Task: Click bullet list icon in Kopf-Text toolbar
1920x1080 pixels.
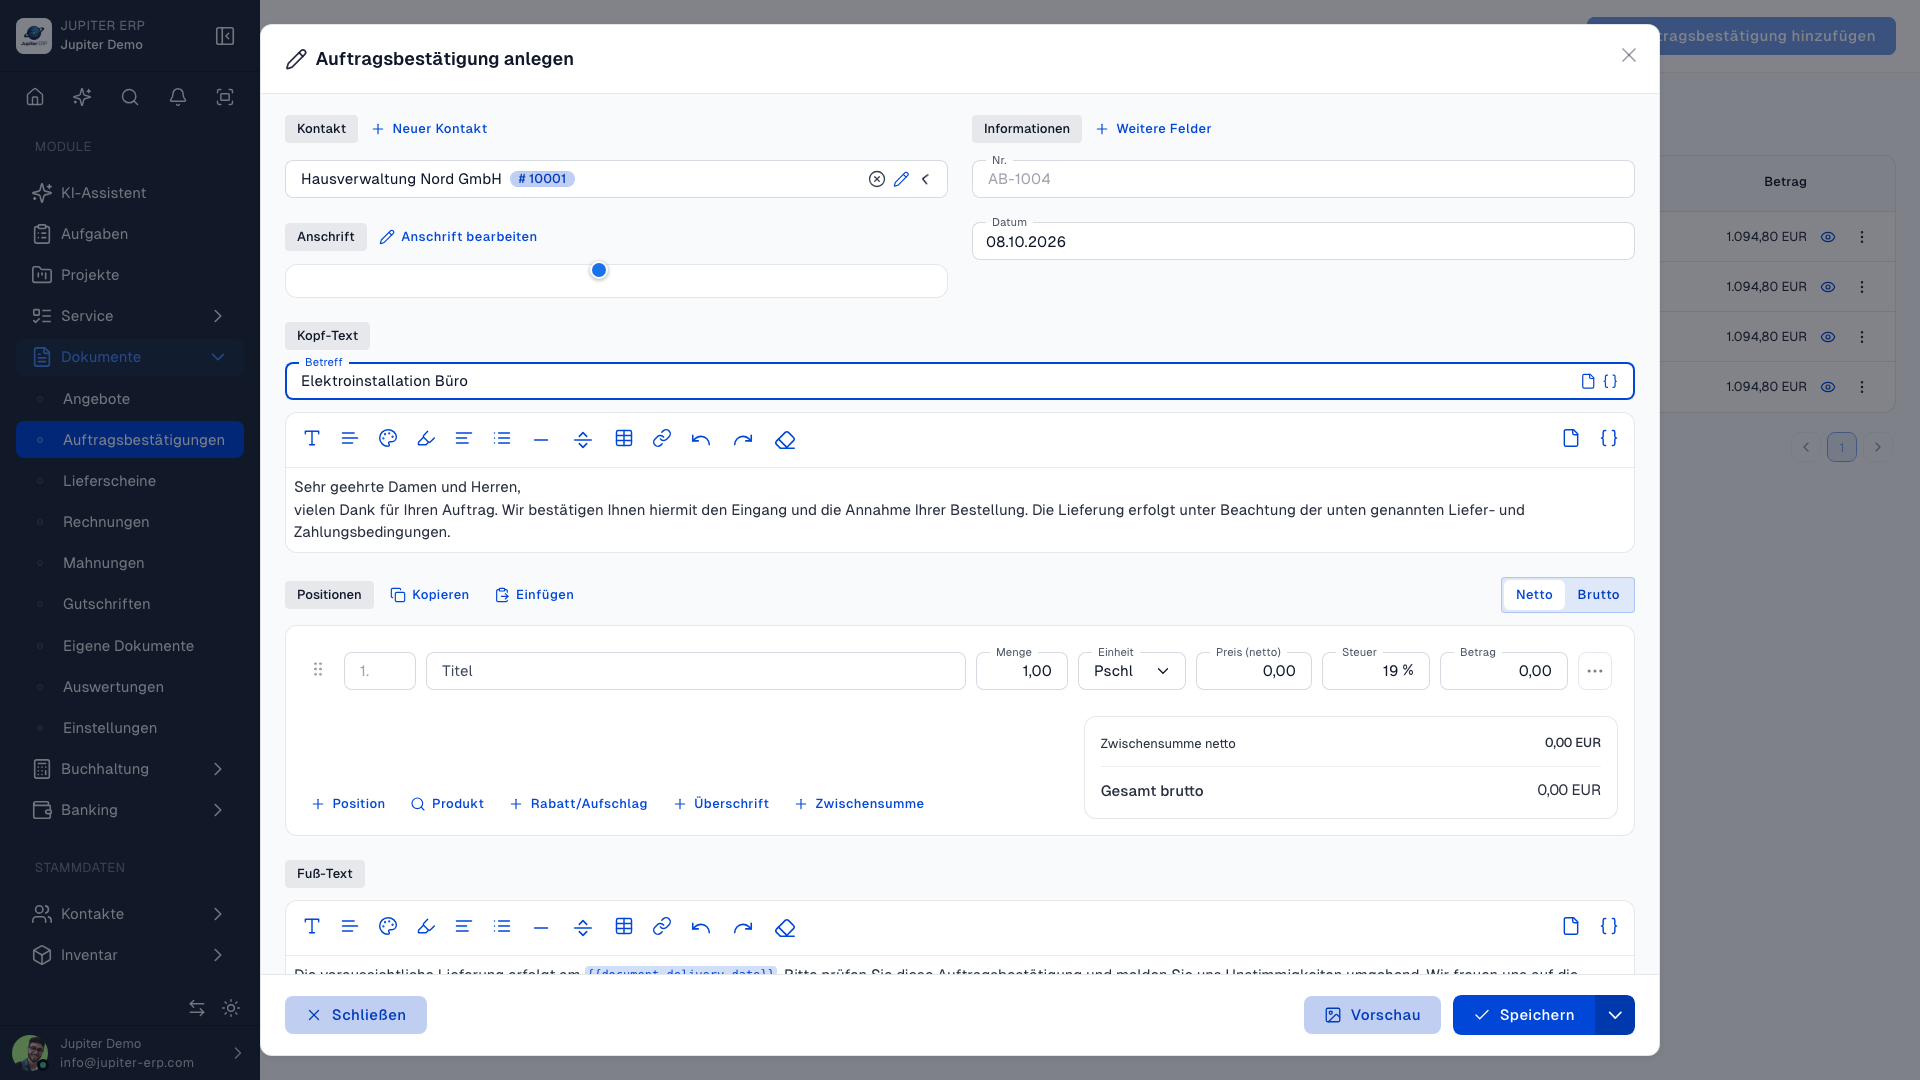Action: click(502, 439)
